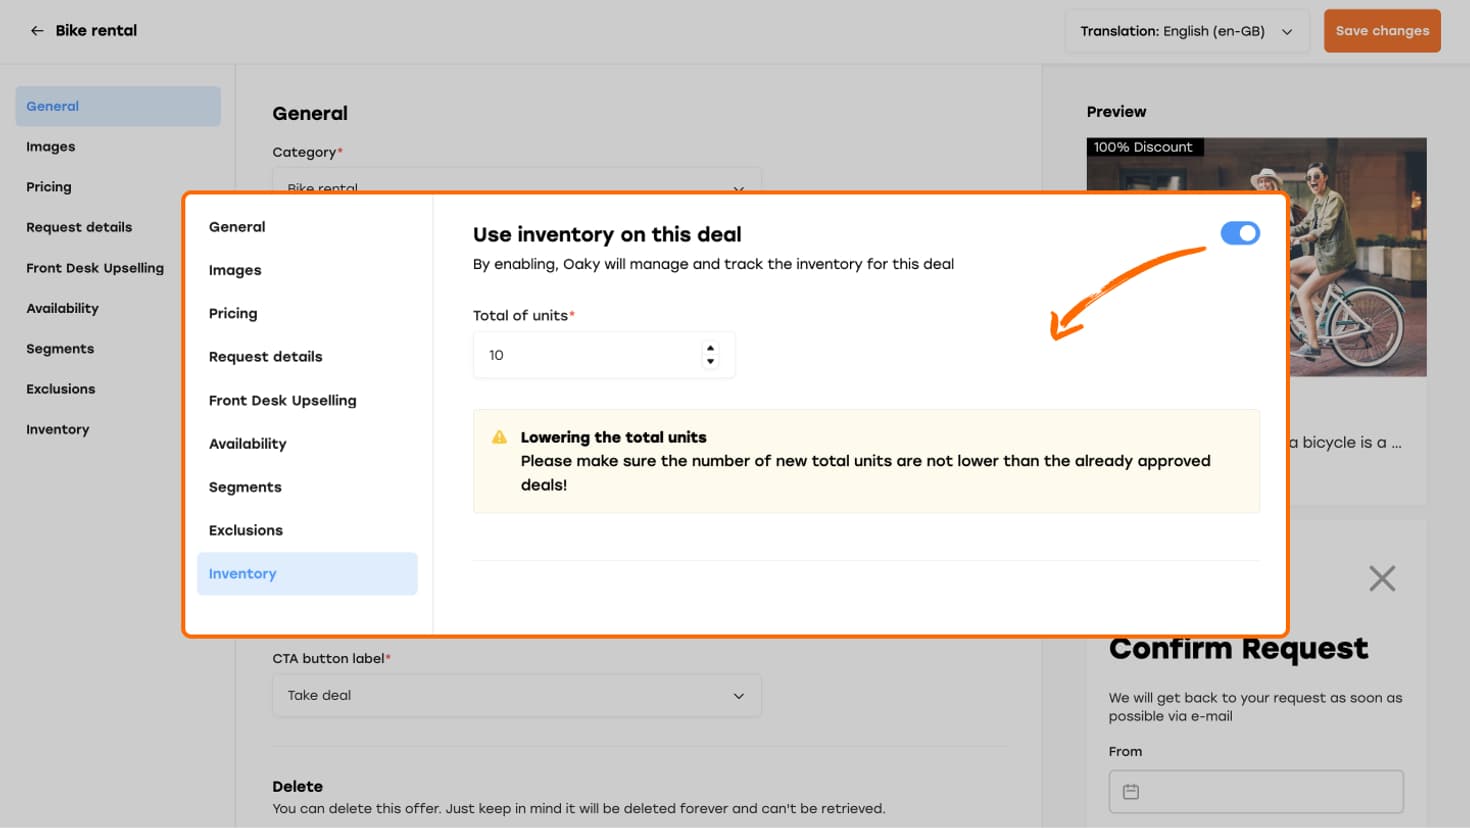Open Pricing in the highlighted menu
This screenshot has width=1470, height=828.
(x=233, y=313)
